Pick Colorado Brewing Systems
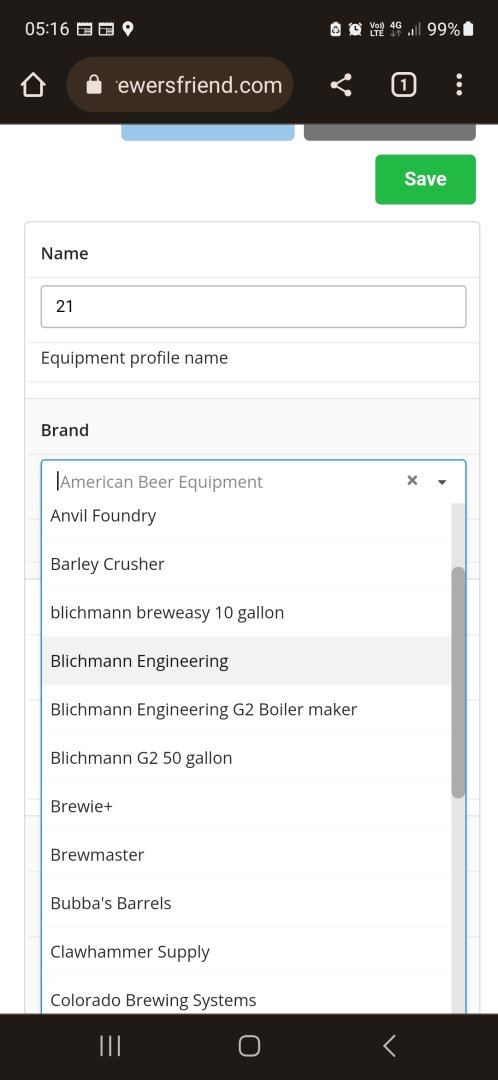This screenshot has width=498, height=1080. click(246, 995)
